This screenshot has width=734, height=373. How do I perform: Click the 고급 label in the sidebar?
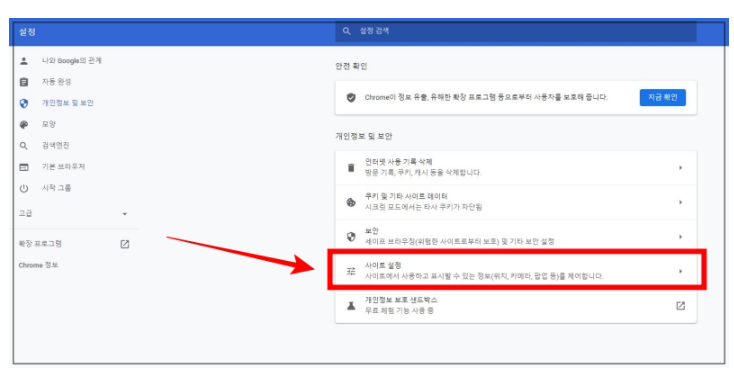coord(26,213)
